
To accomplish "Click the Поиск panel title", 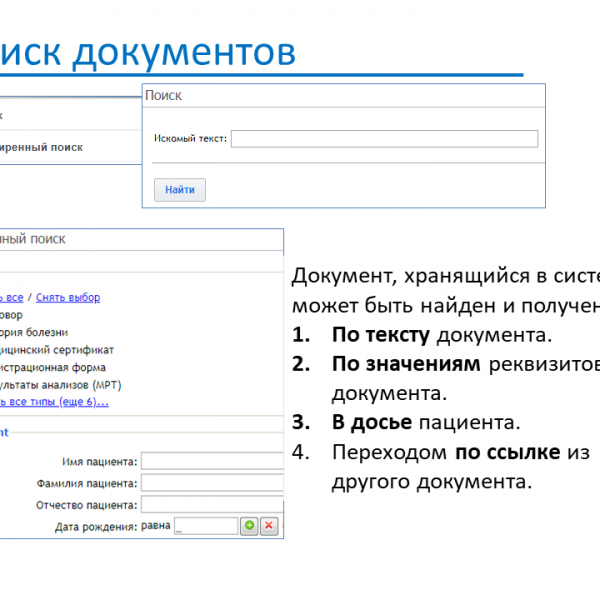I will [x=164, y=96].
